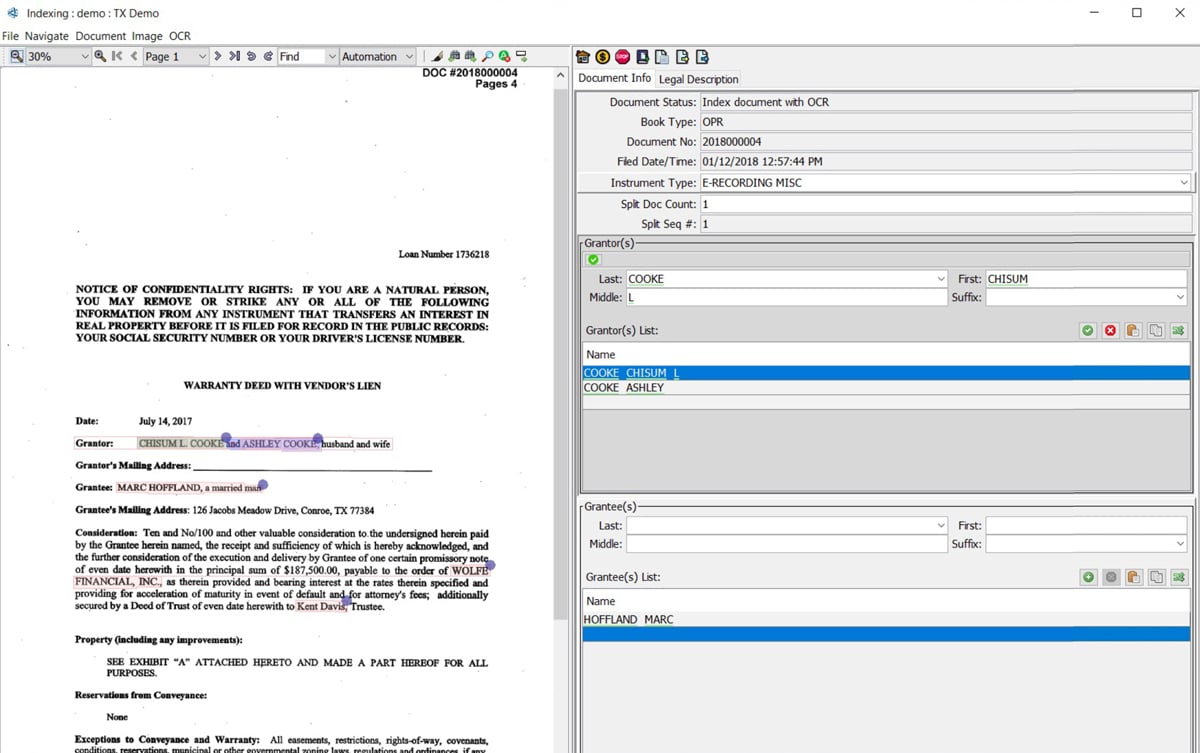
Task: Expand the Grantee Last name dropdown
Action: click(x=940, y=525)
